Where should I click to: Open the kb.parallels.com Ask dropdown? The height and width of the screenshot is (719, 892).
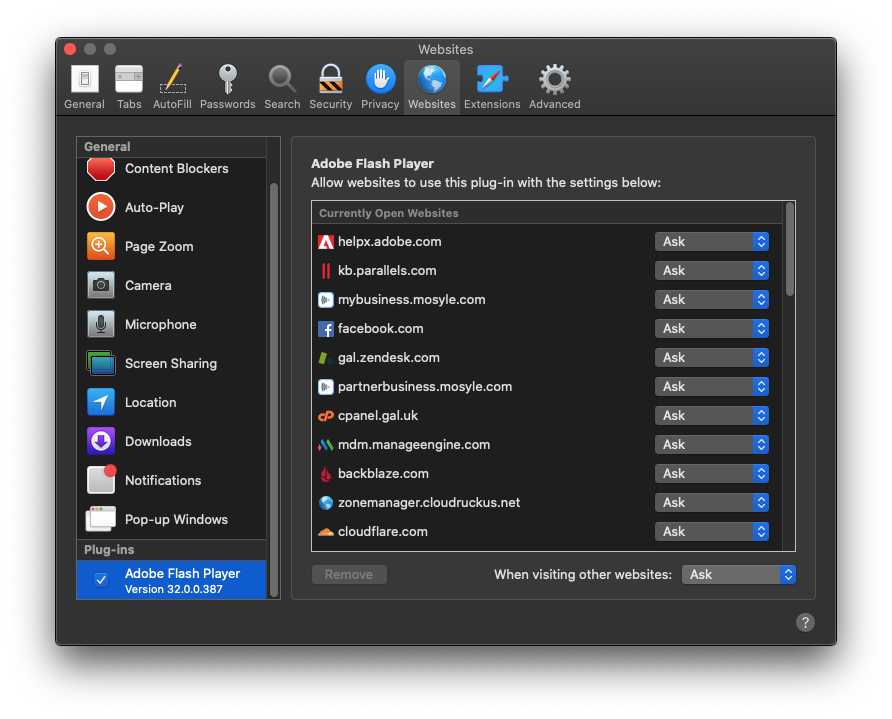coord(712,271)
